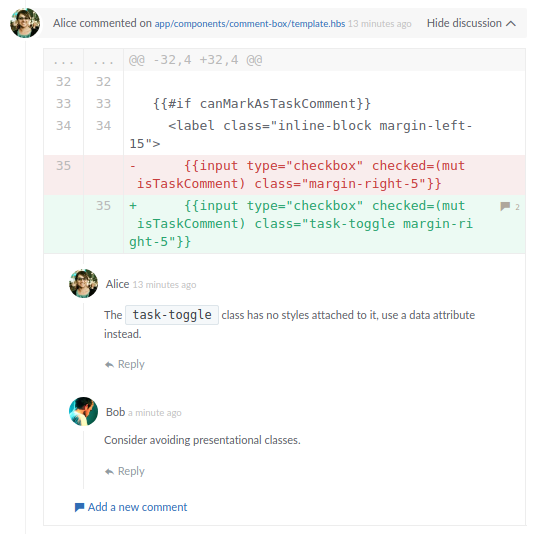Click the reply arrow under Alice's comment

coord(109,364)
